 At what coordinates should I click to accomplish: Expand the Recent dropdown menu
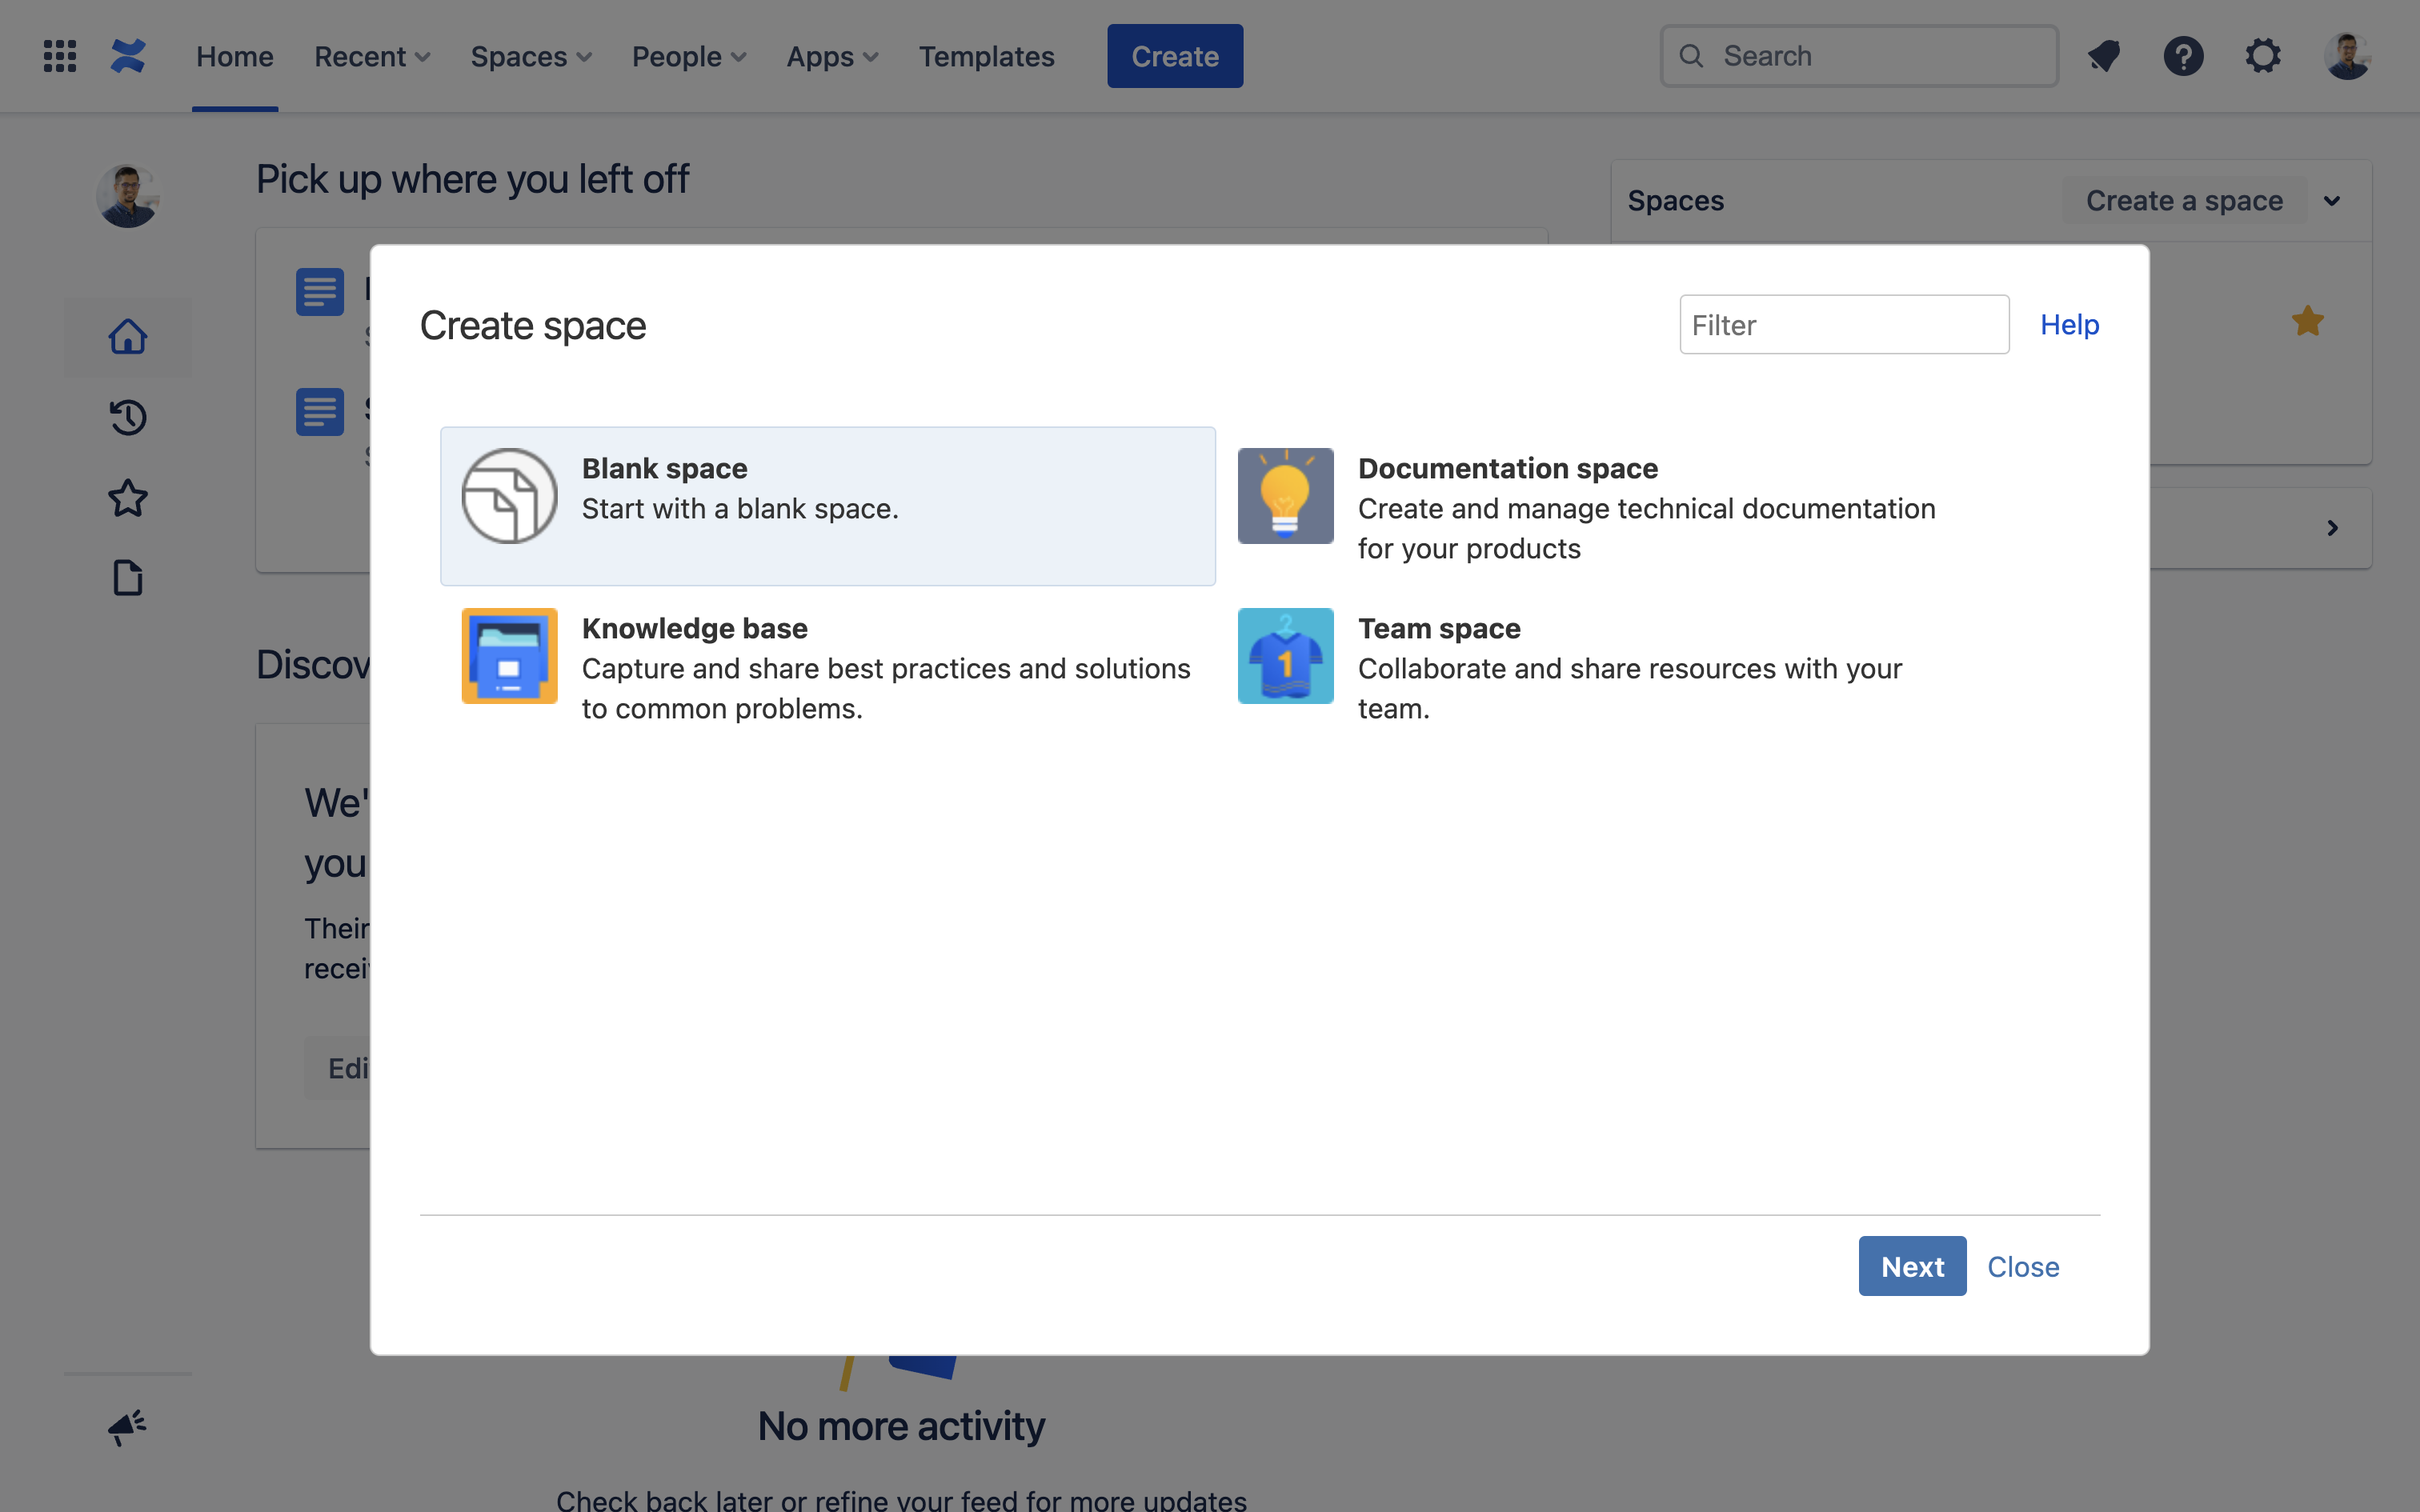point(372,57)
